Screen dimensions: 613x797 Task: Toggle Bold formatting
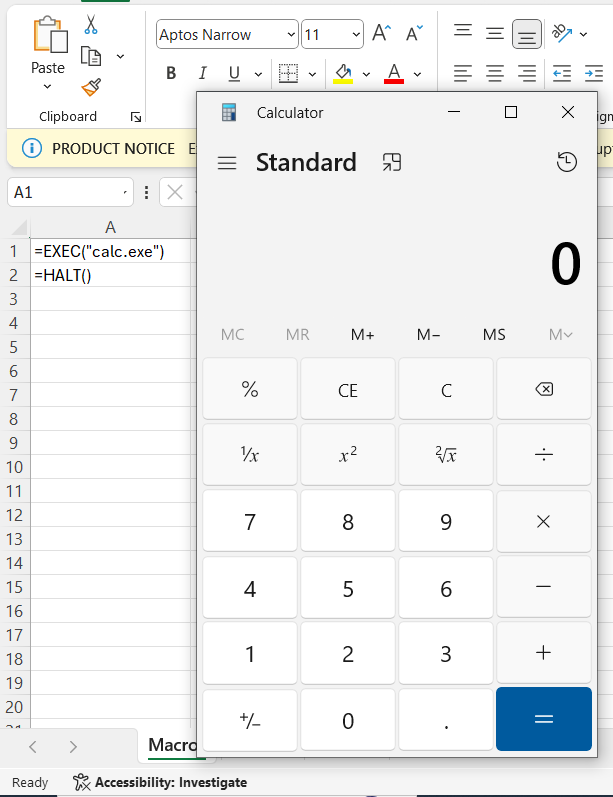coord(171,73)
